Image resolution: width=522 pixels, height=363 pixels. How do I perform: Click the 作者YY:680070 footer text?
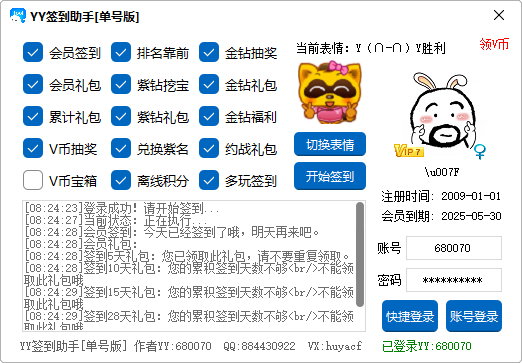(x=173, y=346)
